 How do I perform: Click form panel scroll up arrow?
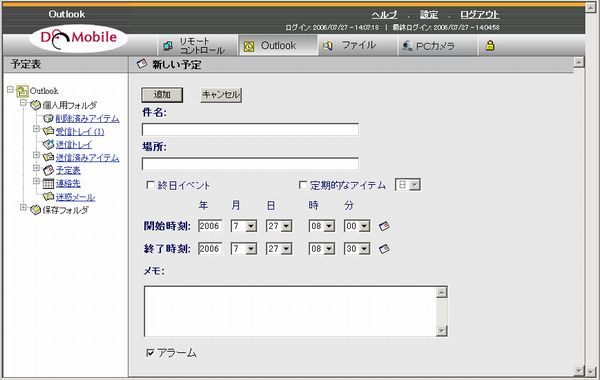(579, 62)
